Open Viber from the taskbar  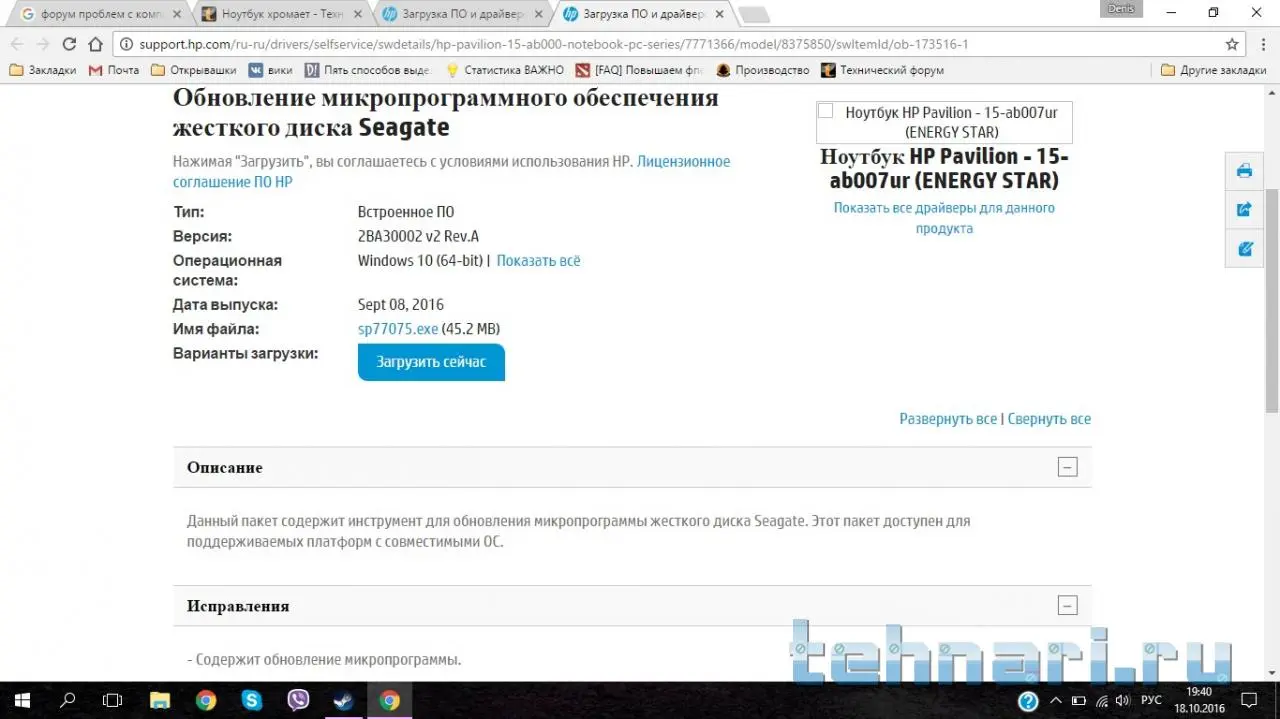[298, 700]
